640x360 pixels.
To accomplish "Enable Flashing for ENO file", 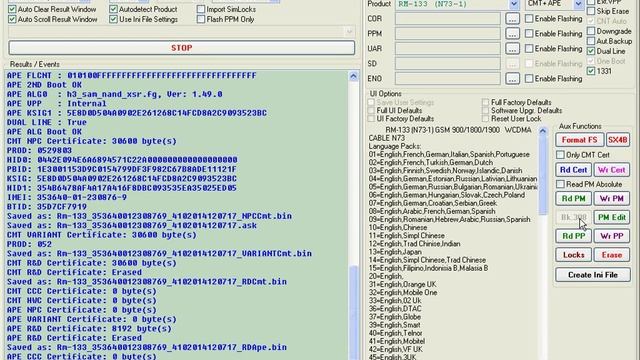I will 529,78.
